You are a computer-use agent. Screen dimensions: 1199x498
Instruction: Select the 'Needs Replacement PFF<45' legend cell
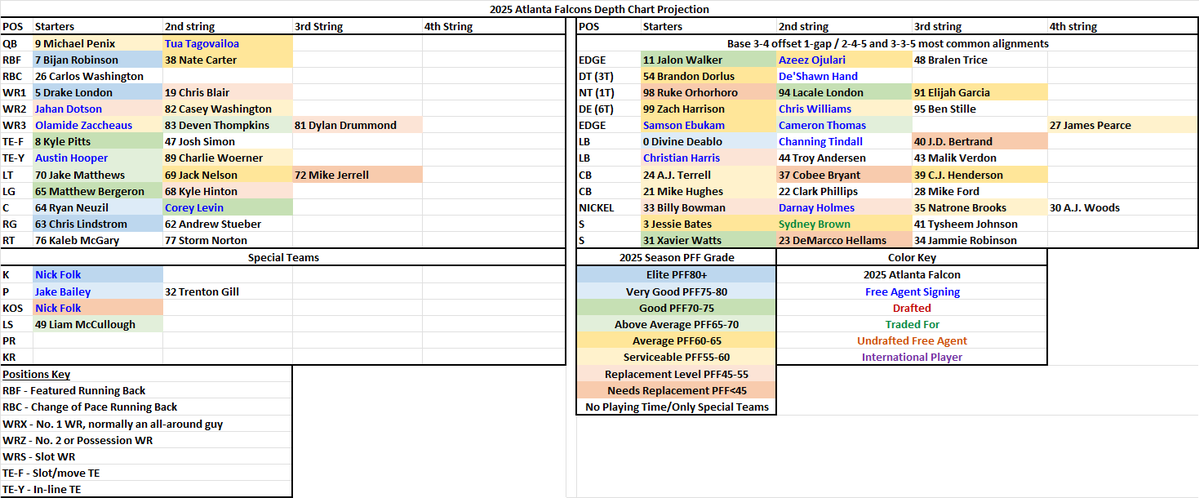coord(676,390)
